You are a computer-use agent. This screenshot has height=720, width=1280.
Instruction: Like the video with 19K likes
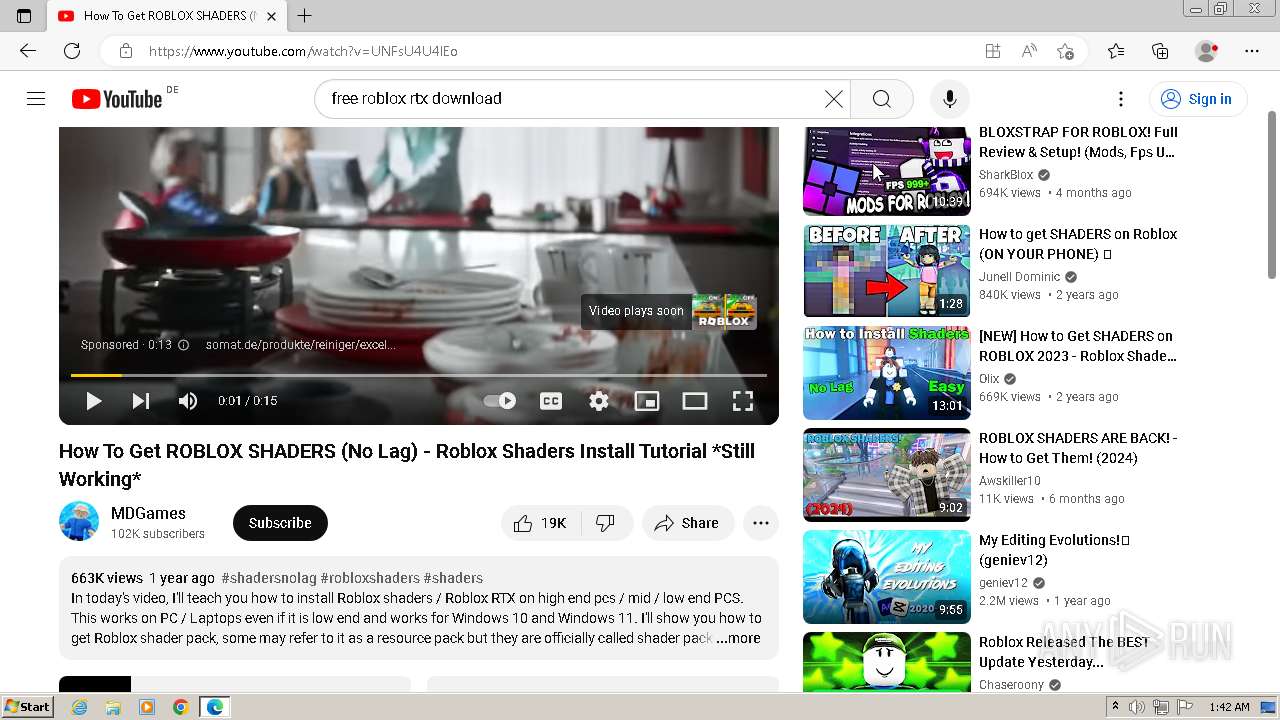click(541, 523)
